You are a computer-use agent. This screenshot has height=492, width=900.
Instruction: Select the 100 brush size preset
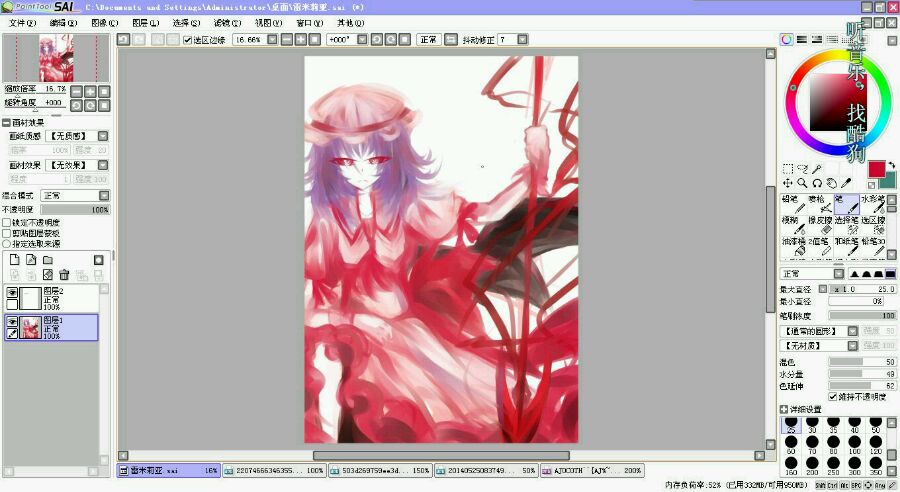pyautogui.click(x=855, y=444)
